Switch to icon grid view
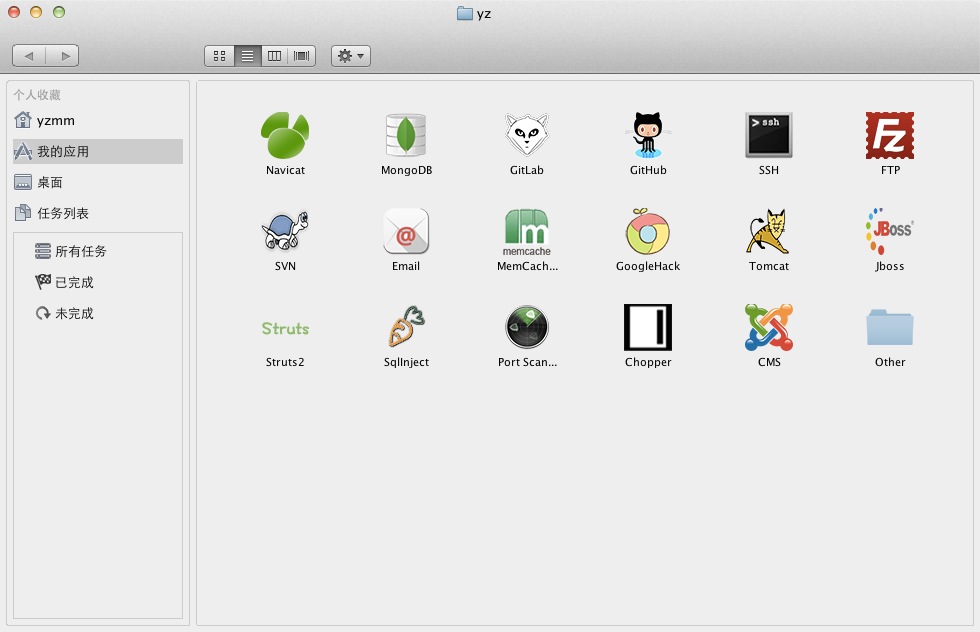980x632 pixels. pos(219,56)
